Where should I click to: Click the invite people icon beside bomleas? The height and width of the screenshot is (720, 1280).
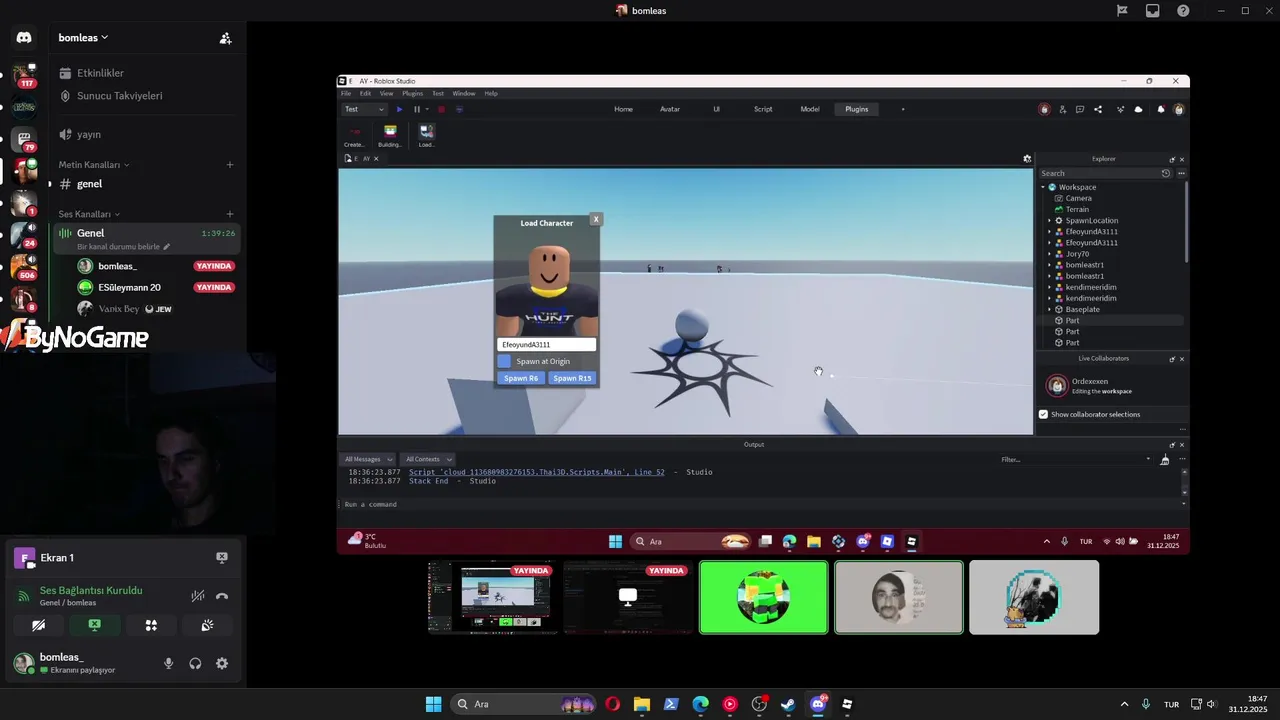(x=225, y=38)
